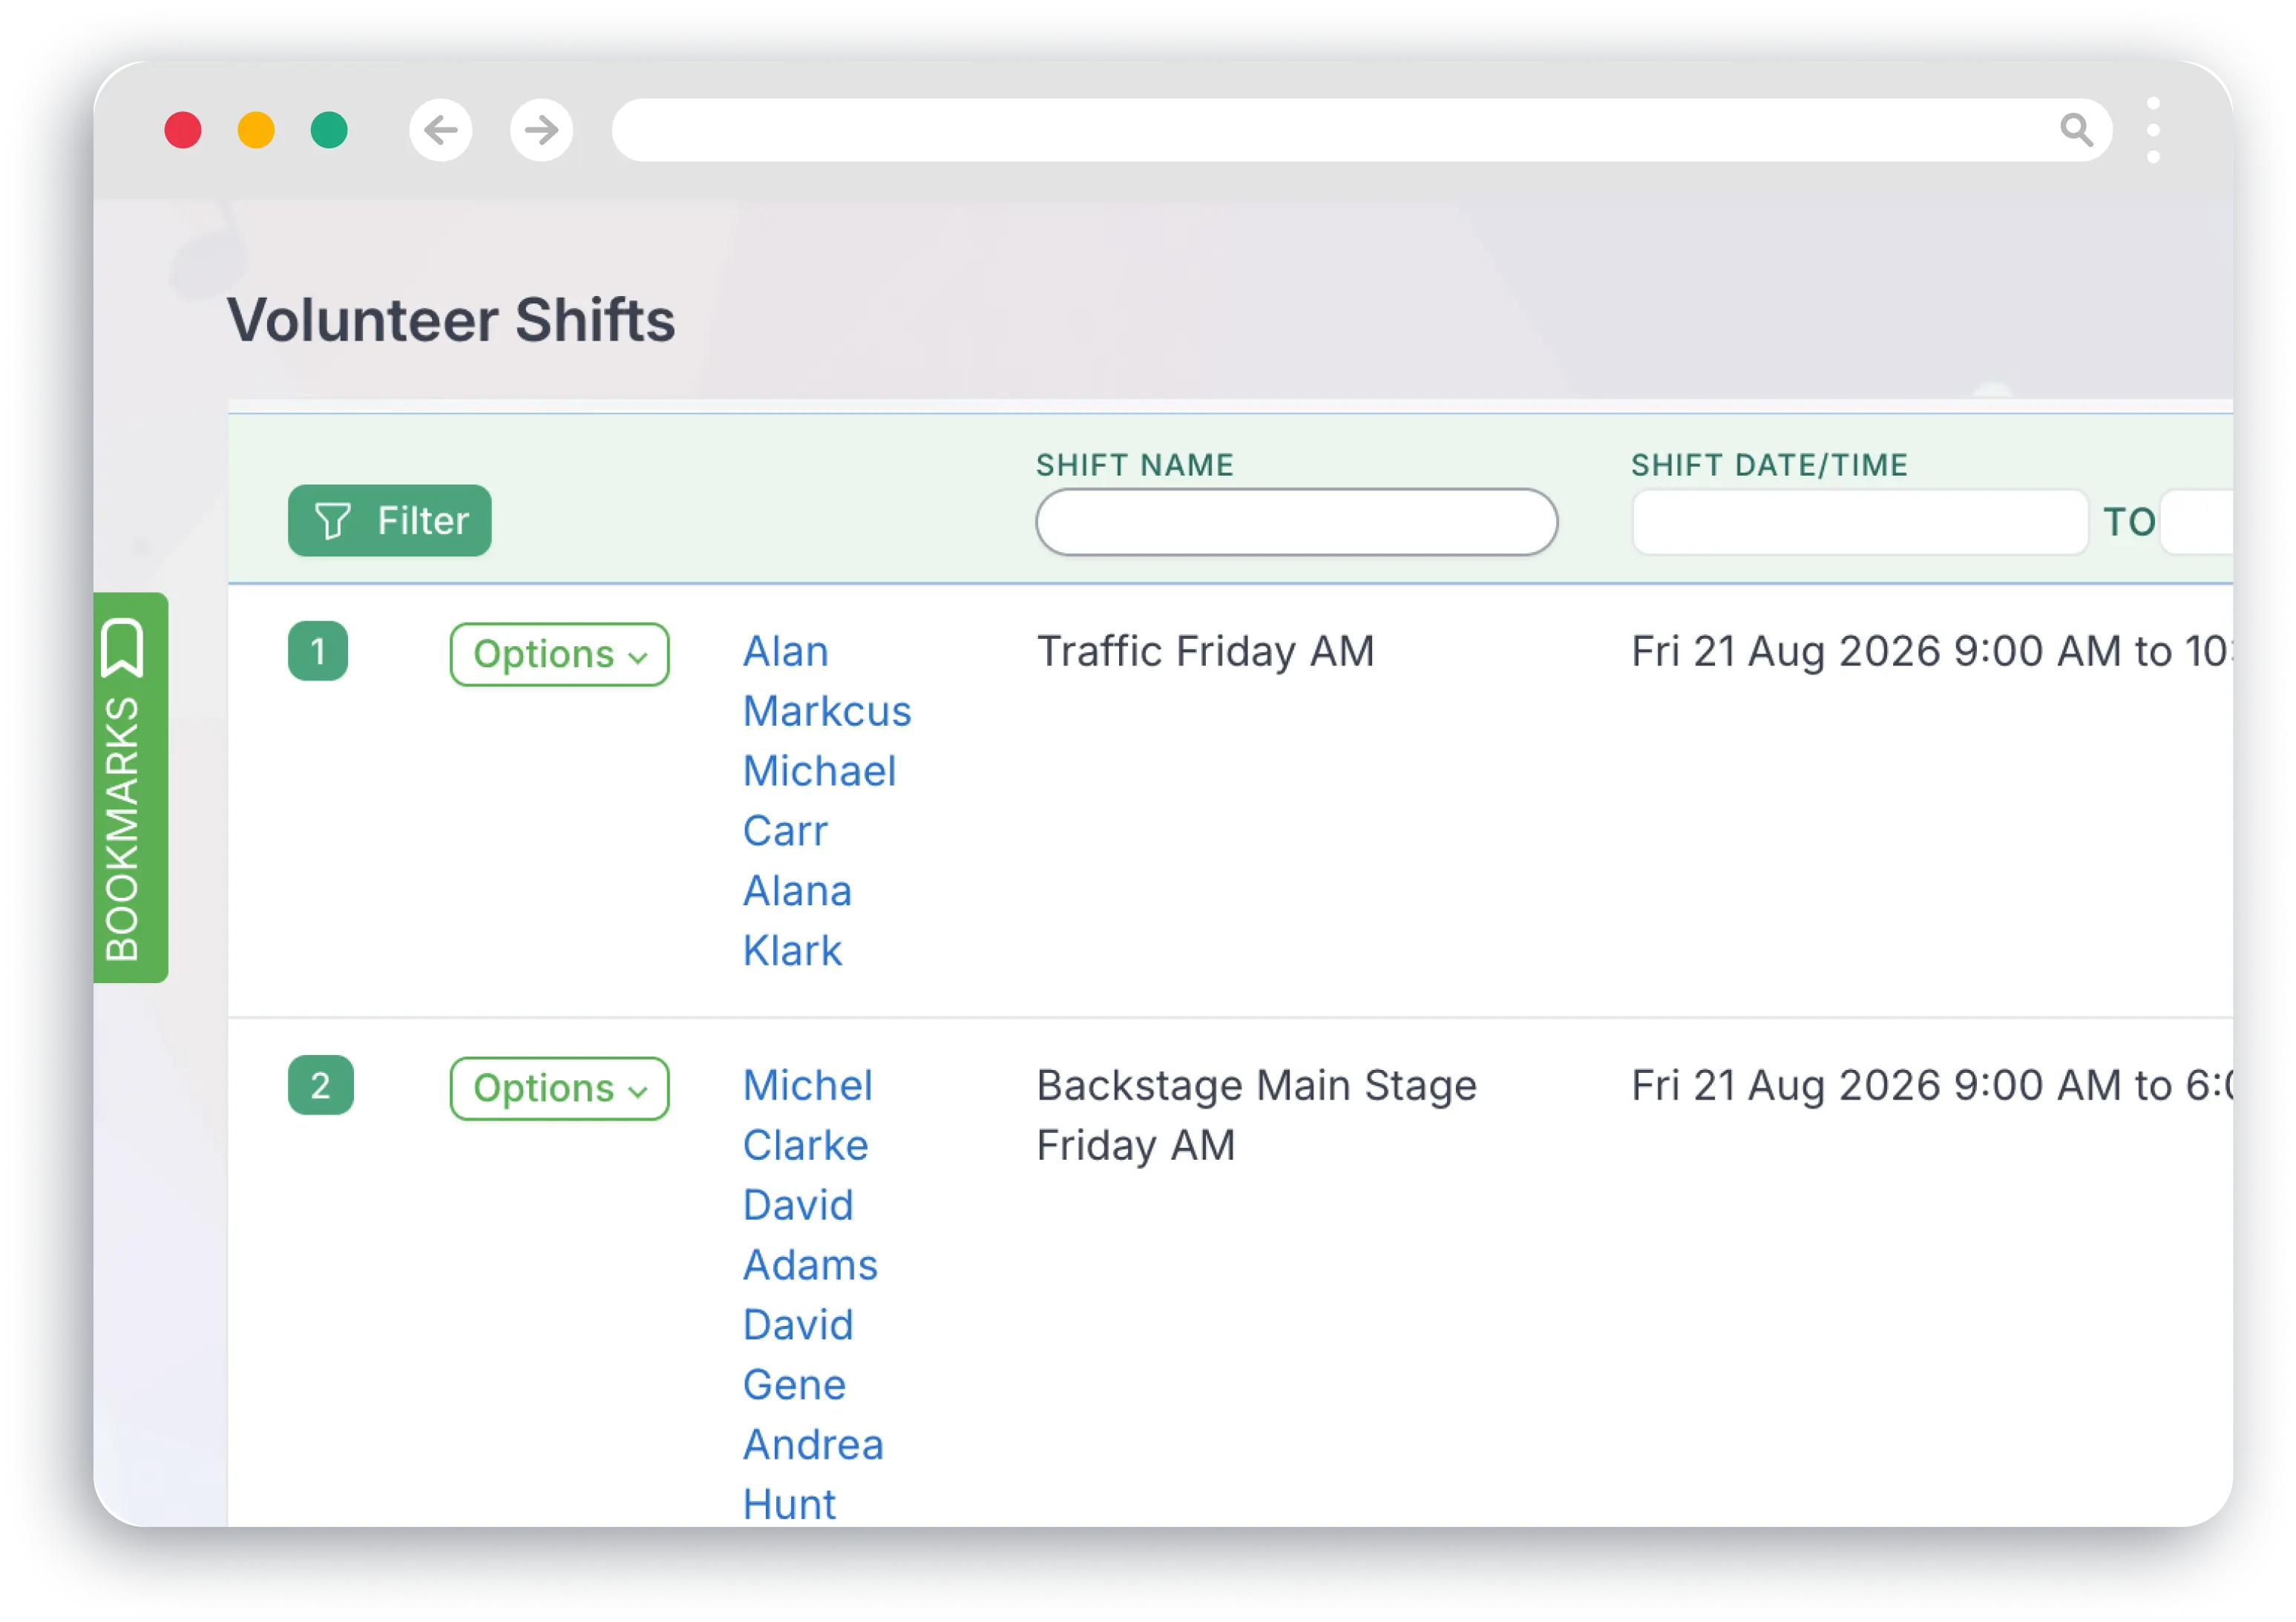Open the browser three-dot menu
This screenshot has width=2296, height=1622.
(x=2154, y=130)
